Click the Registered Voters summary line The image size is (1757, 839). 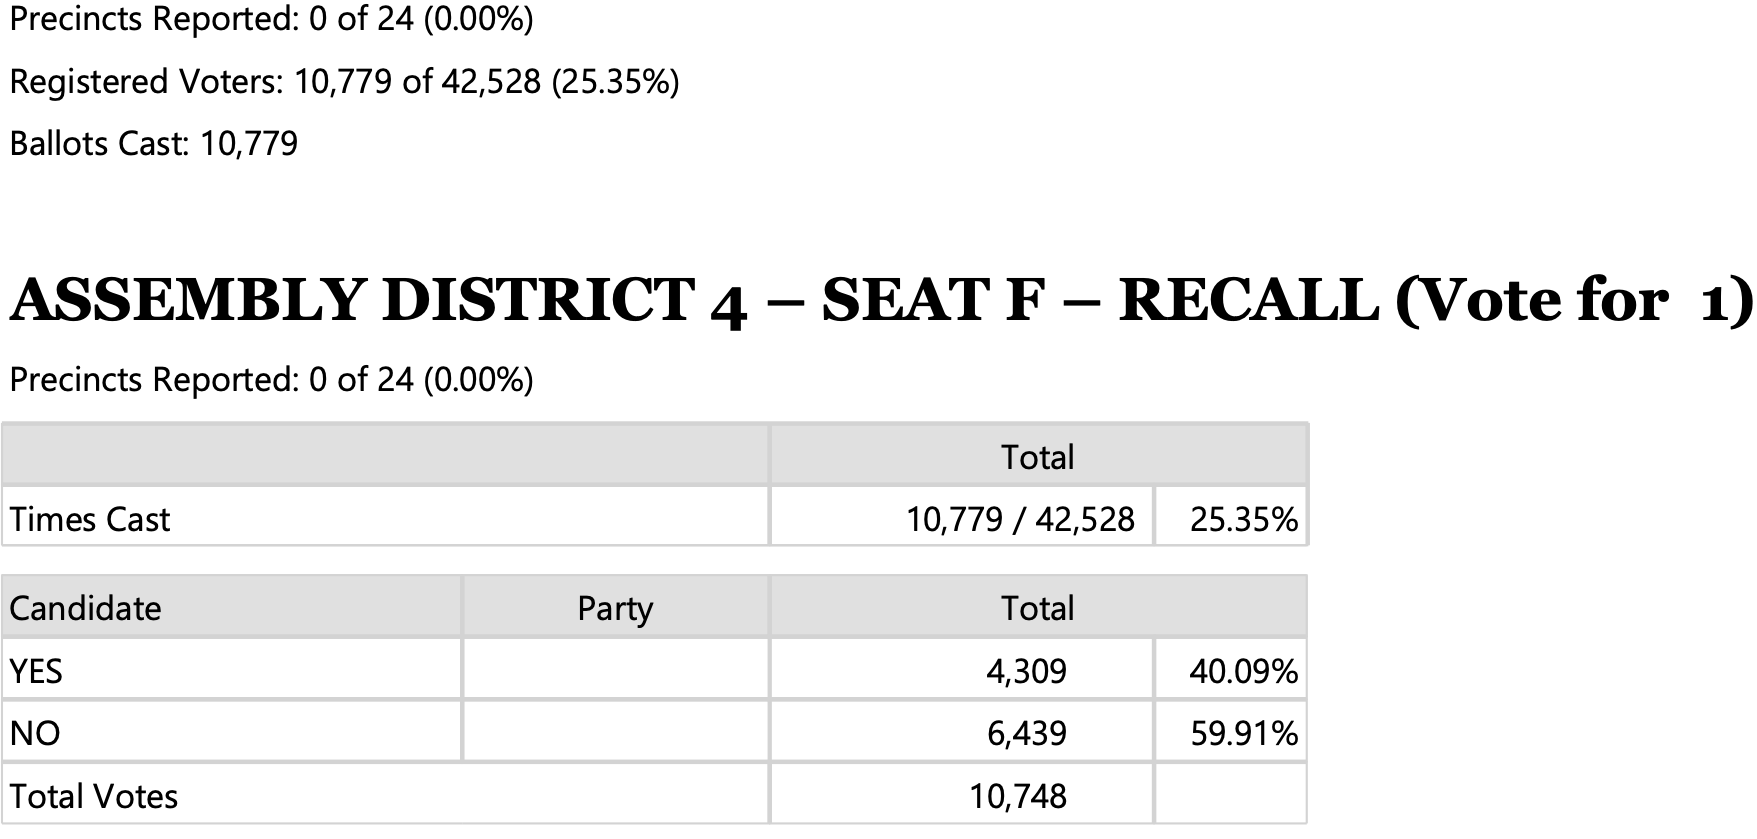(344, 81)
